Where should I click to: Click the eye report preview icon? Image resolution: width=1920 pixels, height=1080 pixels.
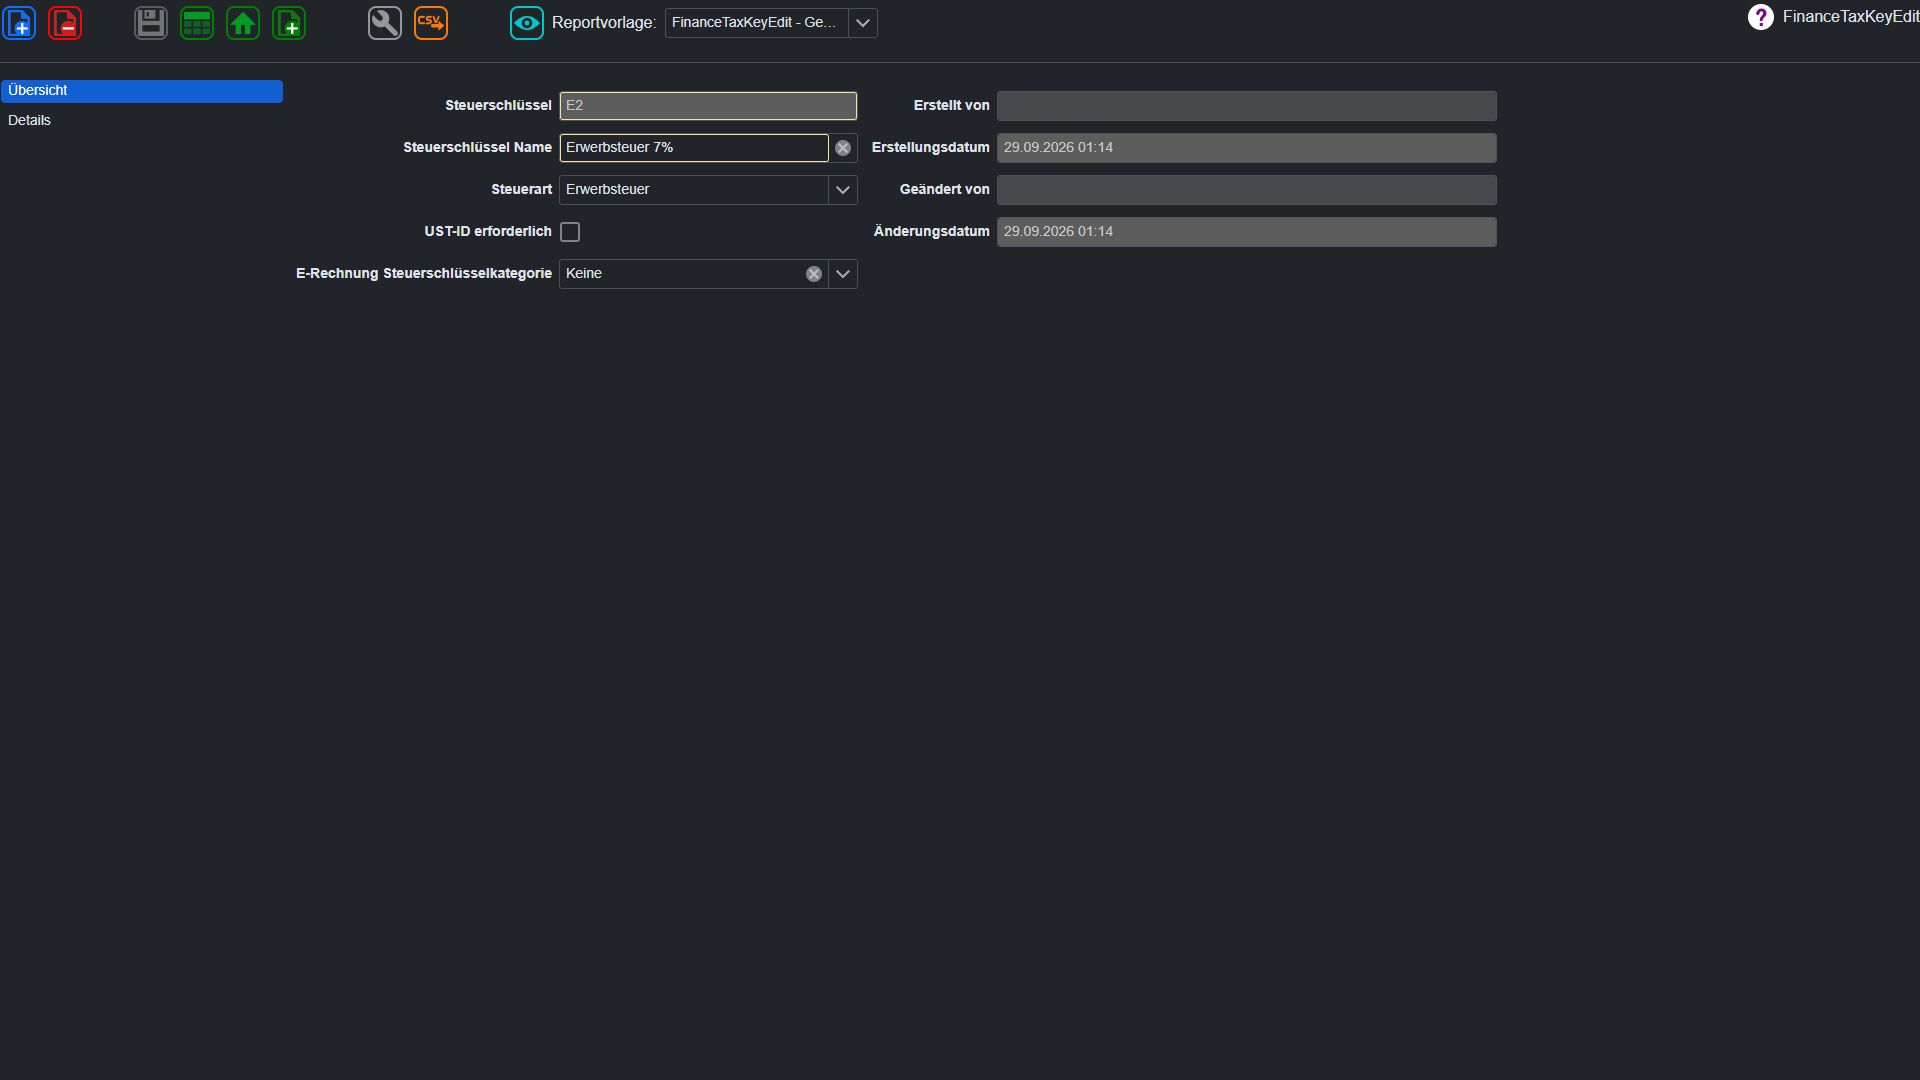pos(527,23)
